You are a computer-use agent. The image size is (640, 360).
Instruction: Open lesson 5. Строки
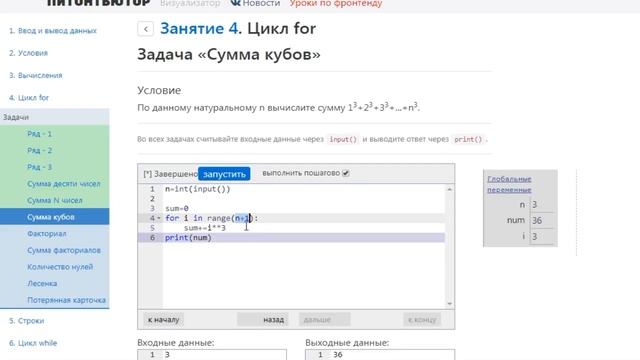[26, 321]
